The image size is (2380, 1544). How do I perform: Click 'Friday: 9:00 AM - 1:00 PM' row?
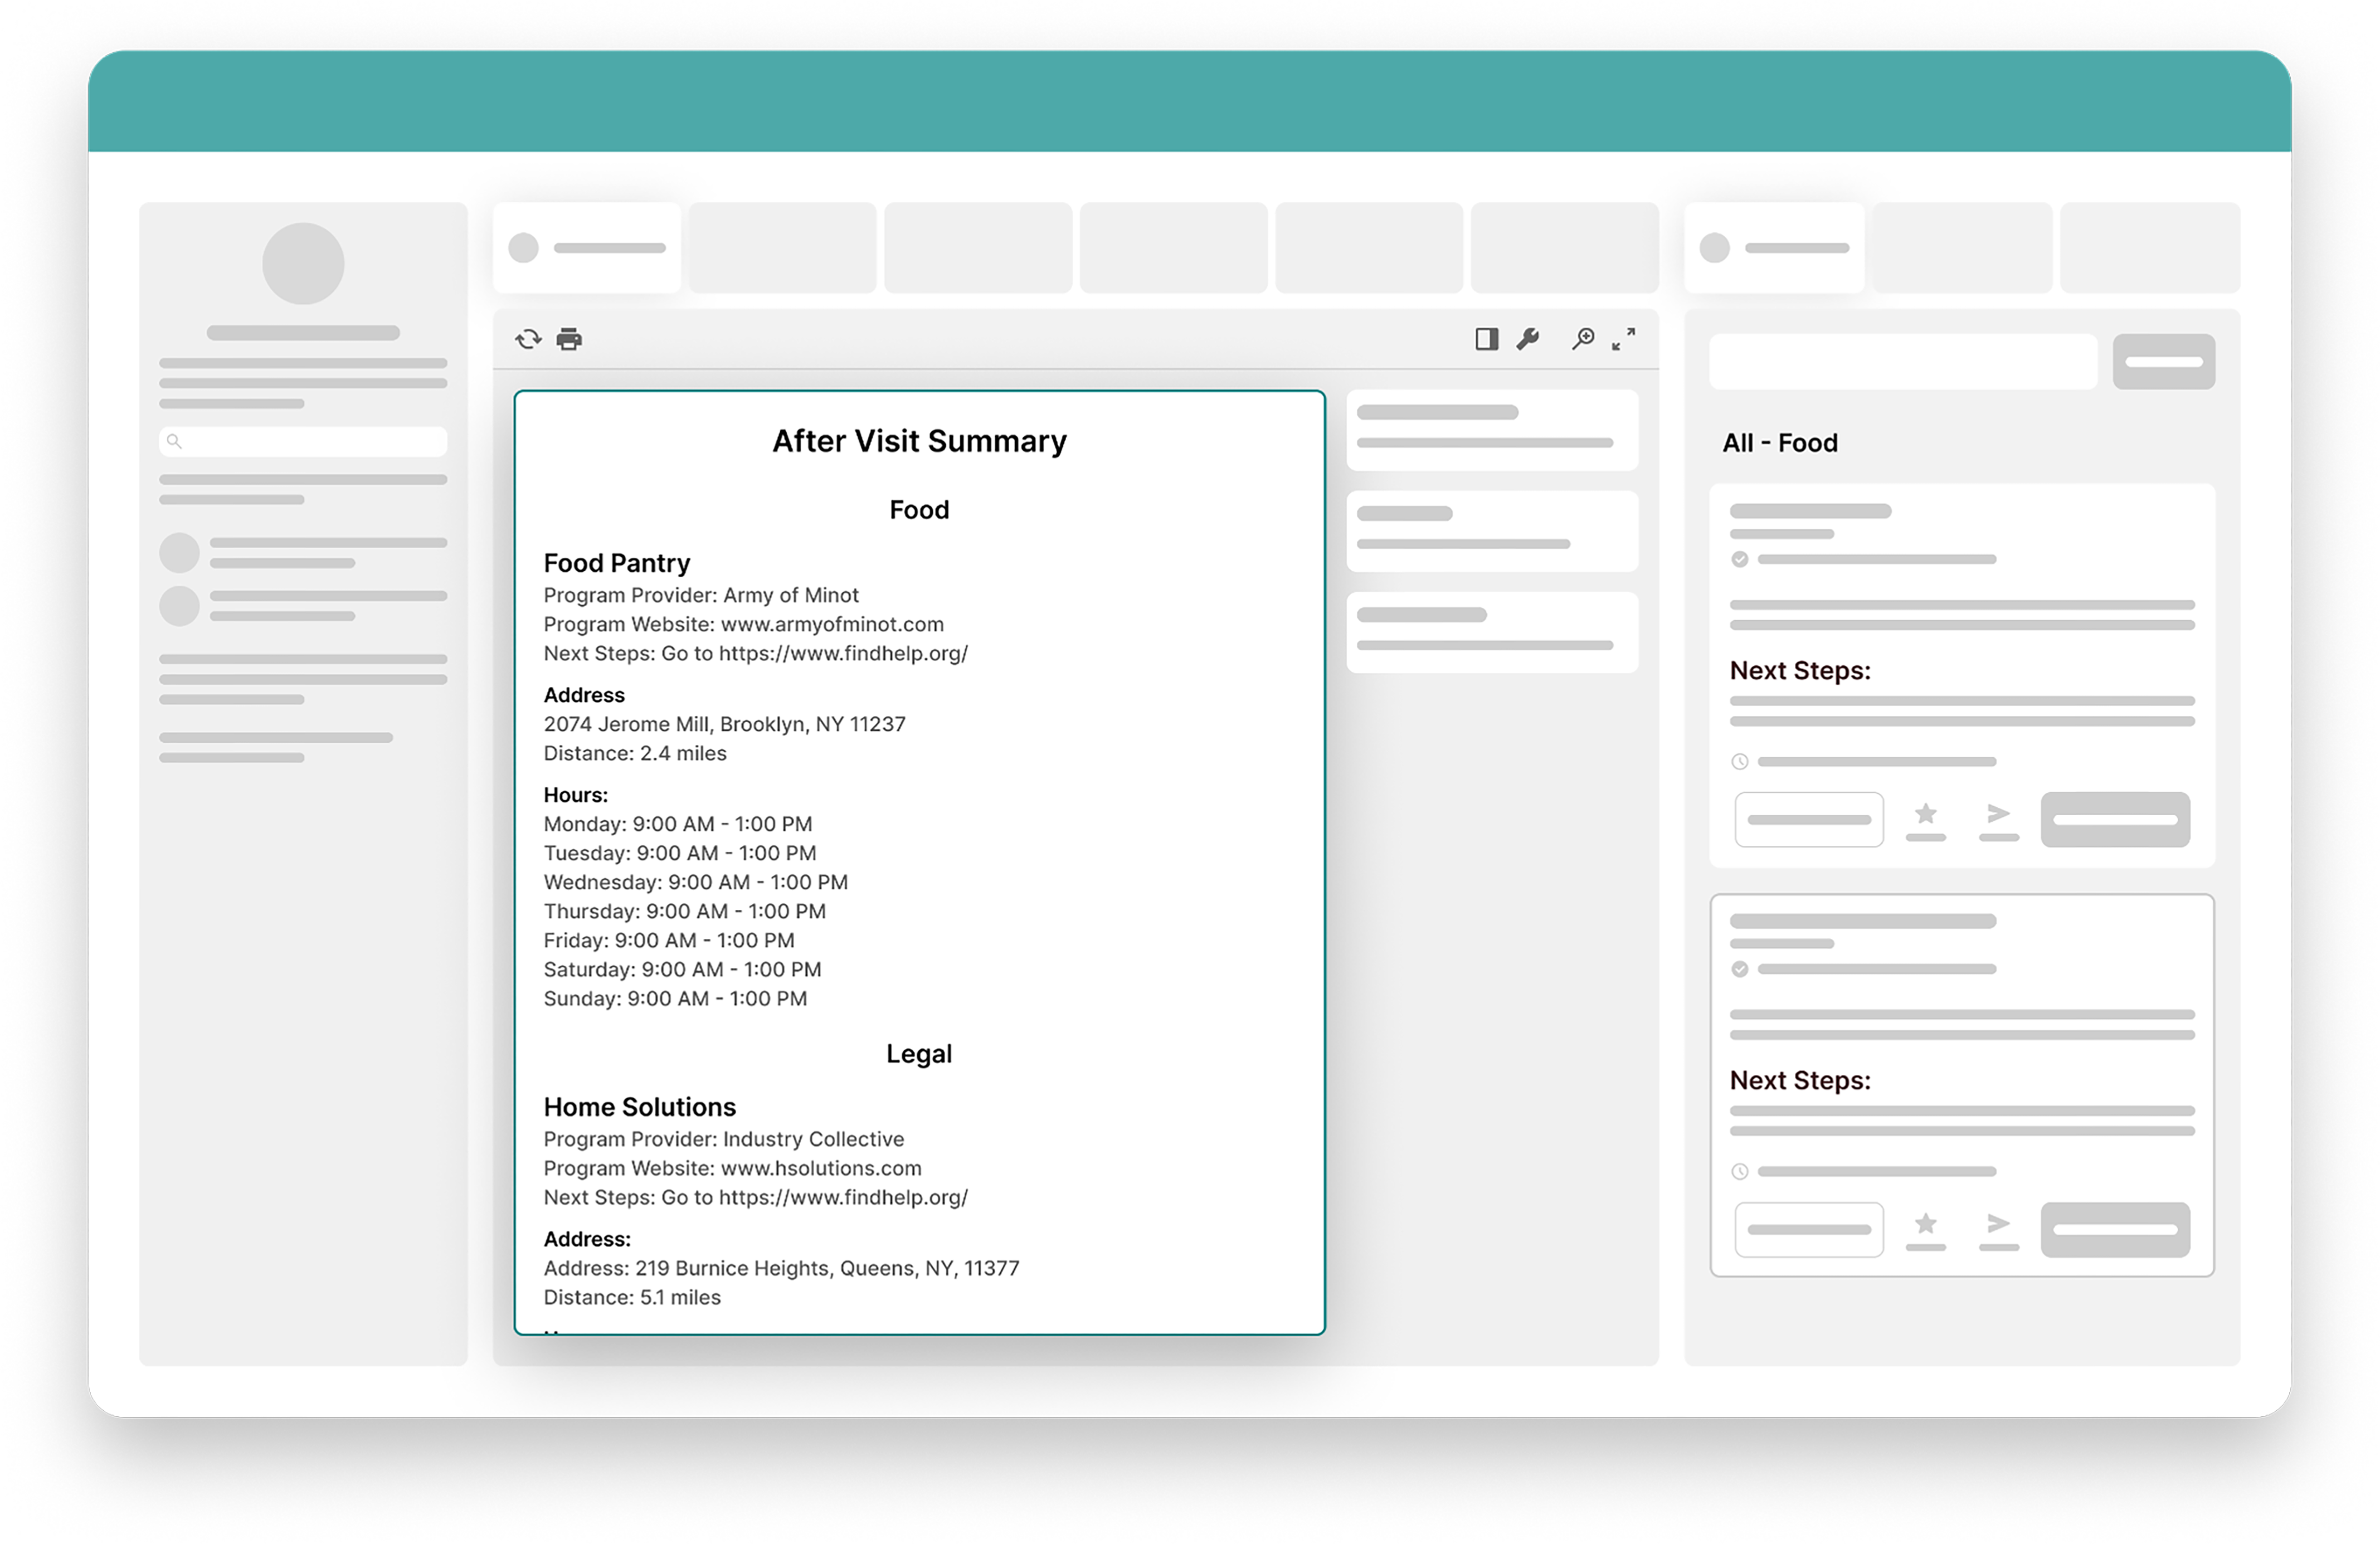pos(668,940)
